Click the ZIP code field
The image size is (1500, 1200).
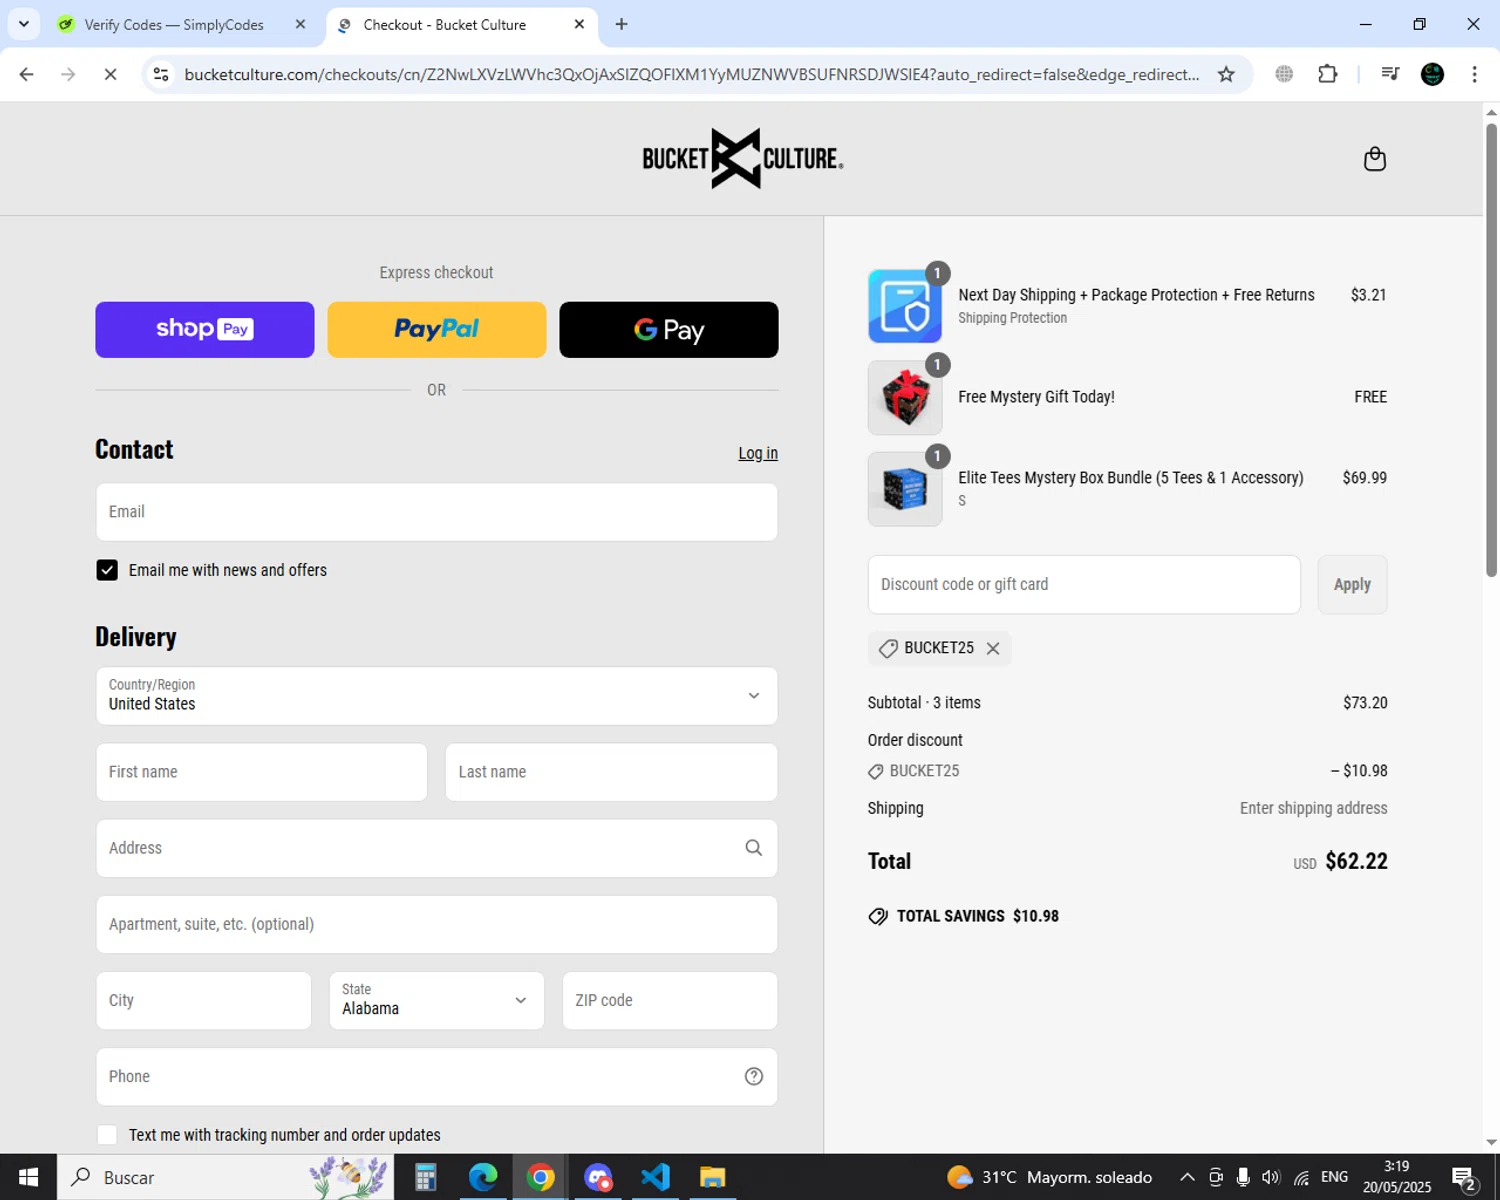tap(670, 1000)
